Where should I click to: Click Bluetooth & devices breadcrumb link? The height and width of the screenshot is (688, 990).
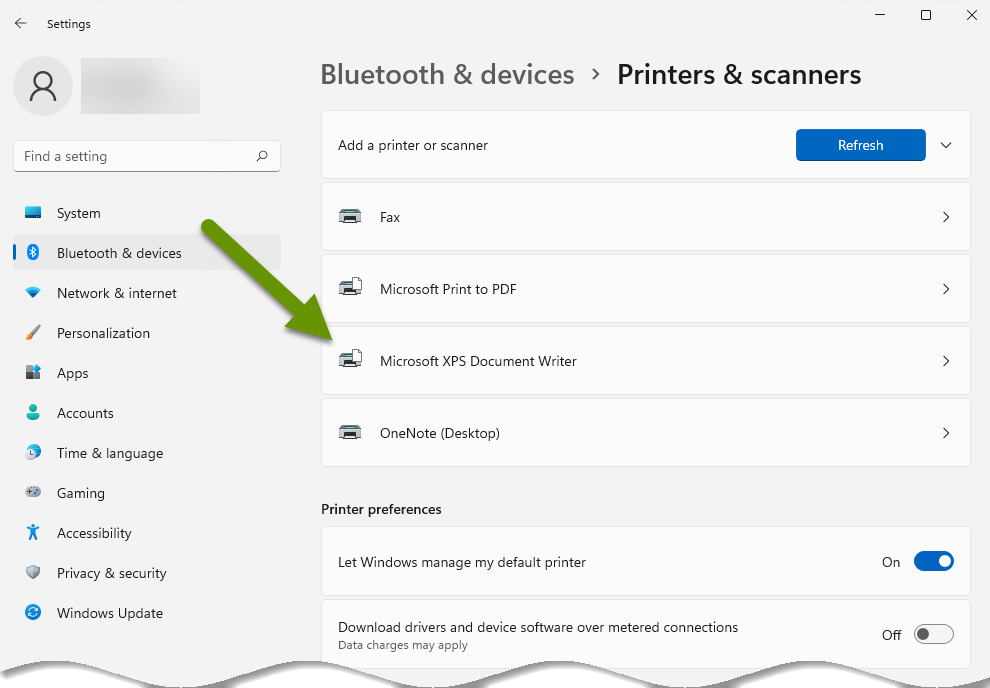pyautogui.click(x=448, y=74)
